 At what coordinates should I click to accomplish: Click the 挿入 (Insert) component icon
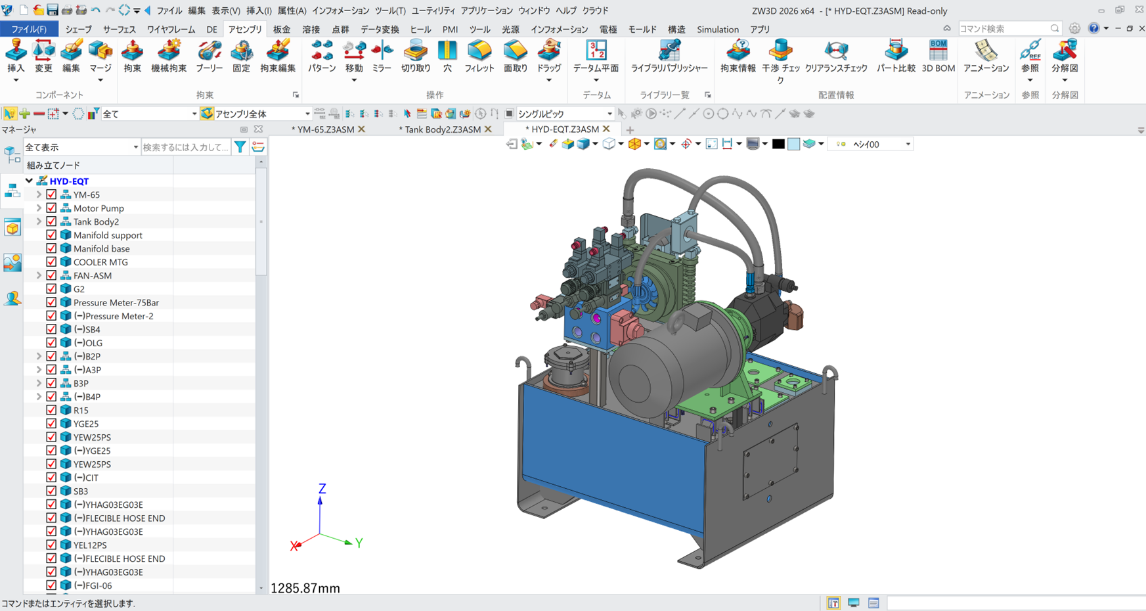coord(16,51)
